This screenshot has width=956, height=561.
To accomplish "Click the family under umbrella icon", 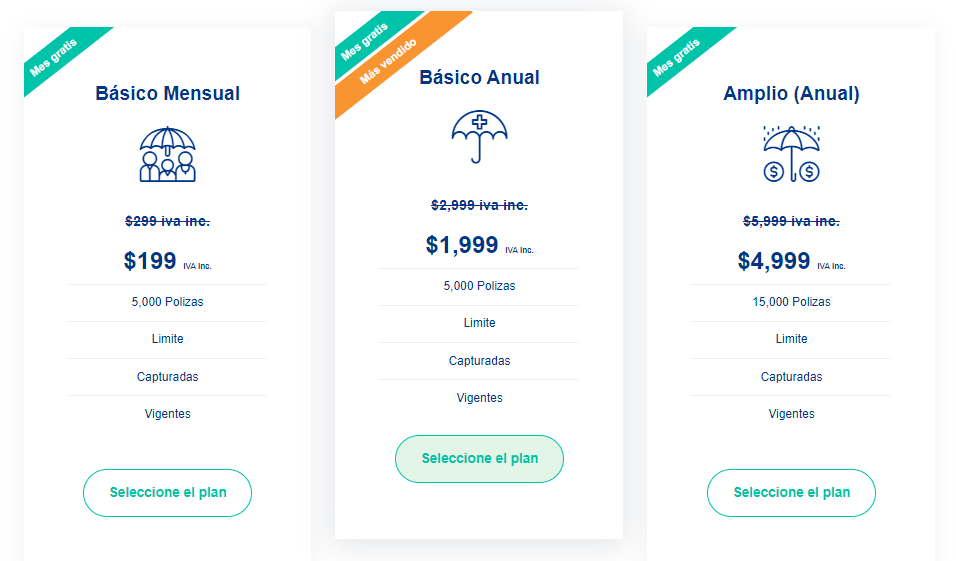I will 168,154.
